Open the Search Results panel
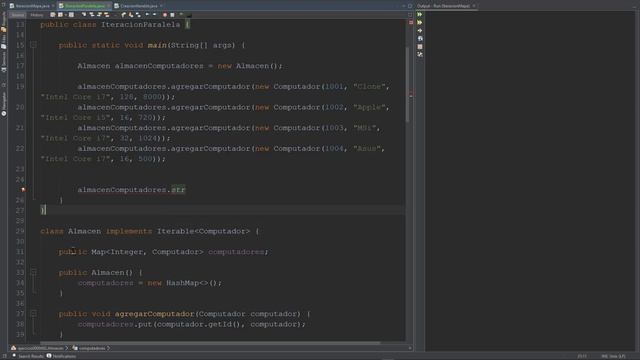Image resolution: width=640 pixels, height=360 pixels. coord(28,356)
